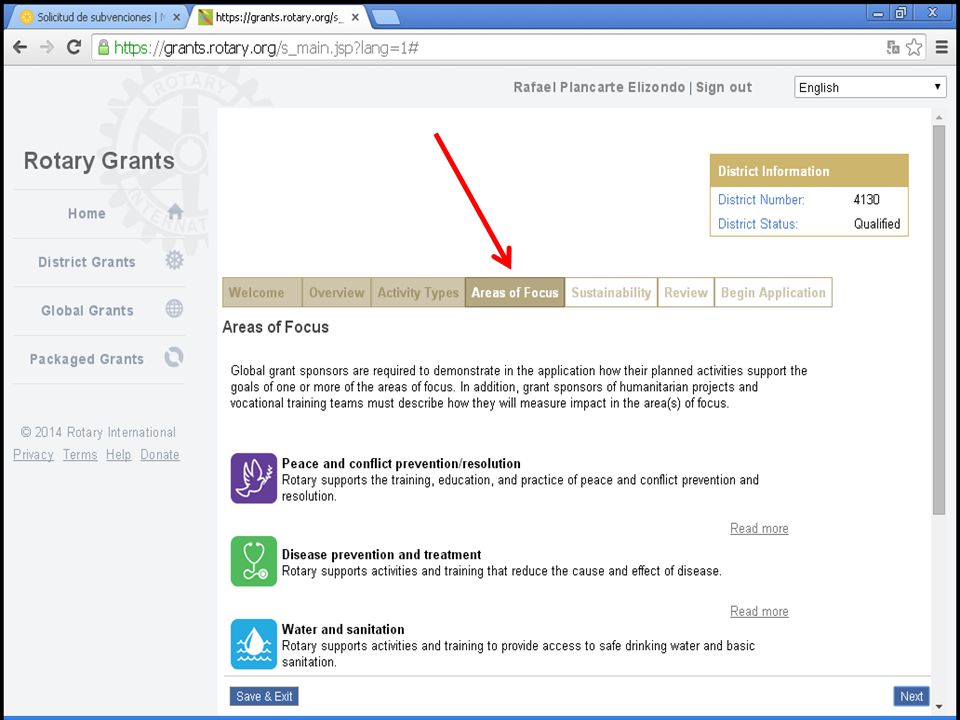Switch to the Activity Types tab

[x=418, y=292]
